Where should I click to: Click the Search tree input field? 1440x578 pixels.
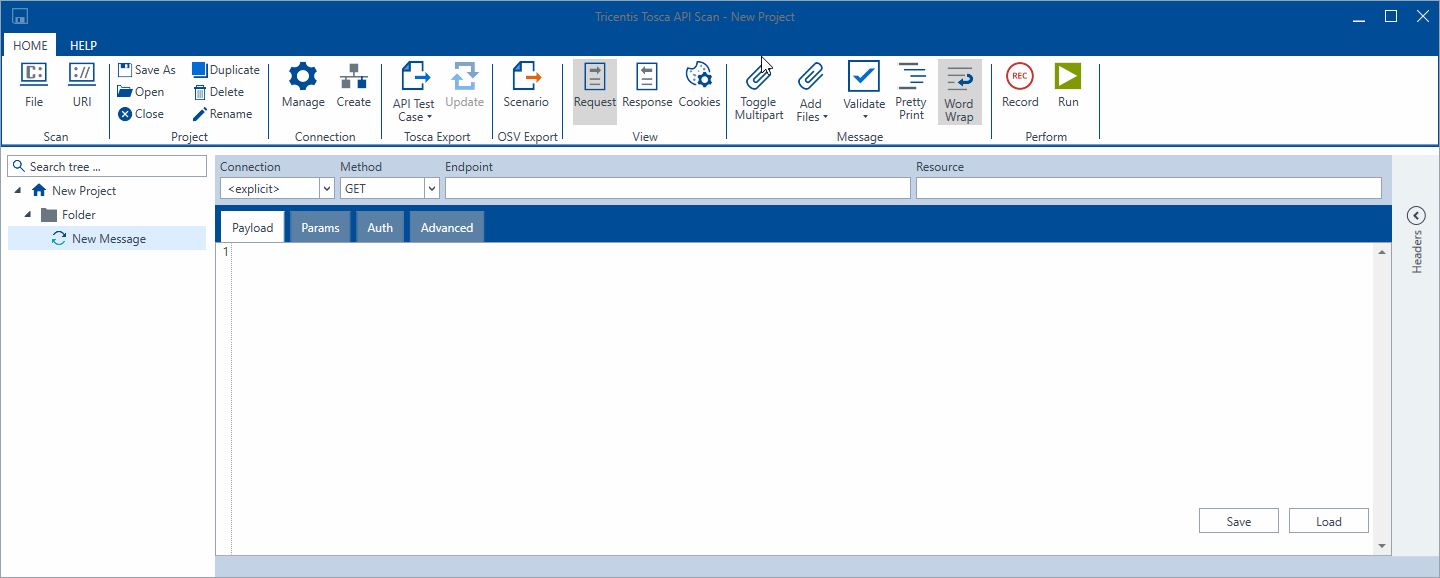coord(107,167)
